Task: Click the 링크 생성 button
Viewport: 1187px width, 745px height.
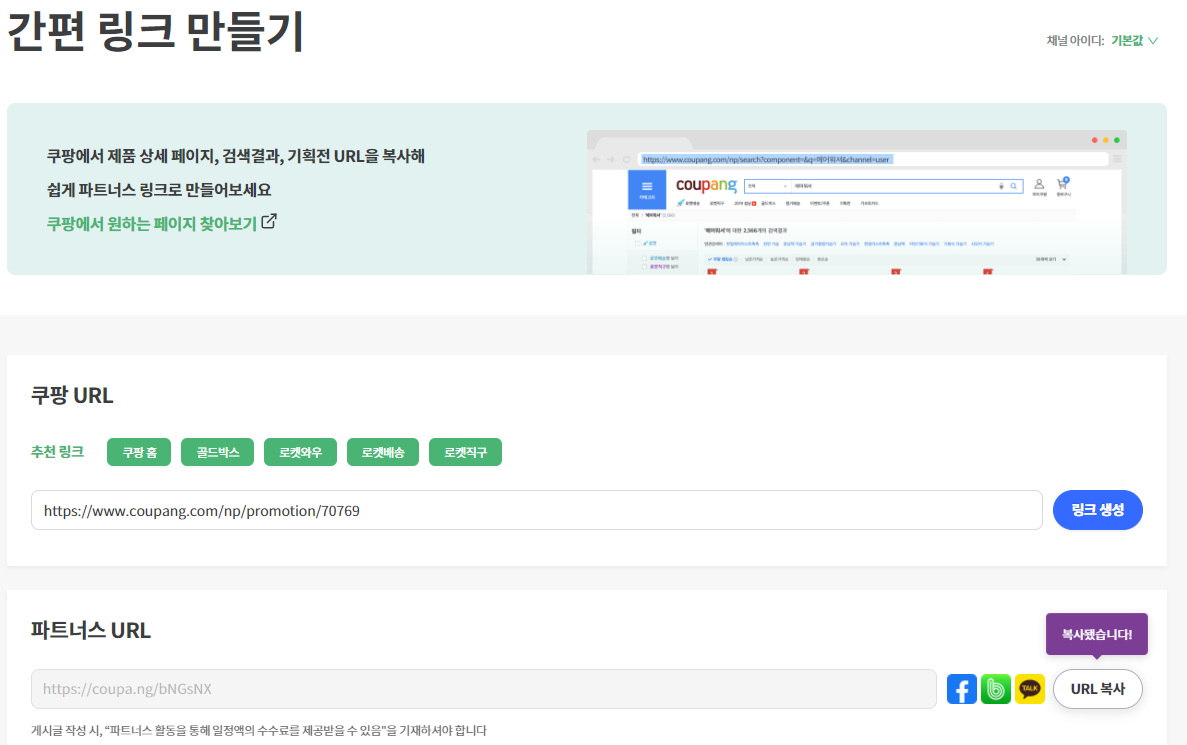Action: coord(1098,510)
